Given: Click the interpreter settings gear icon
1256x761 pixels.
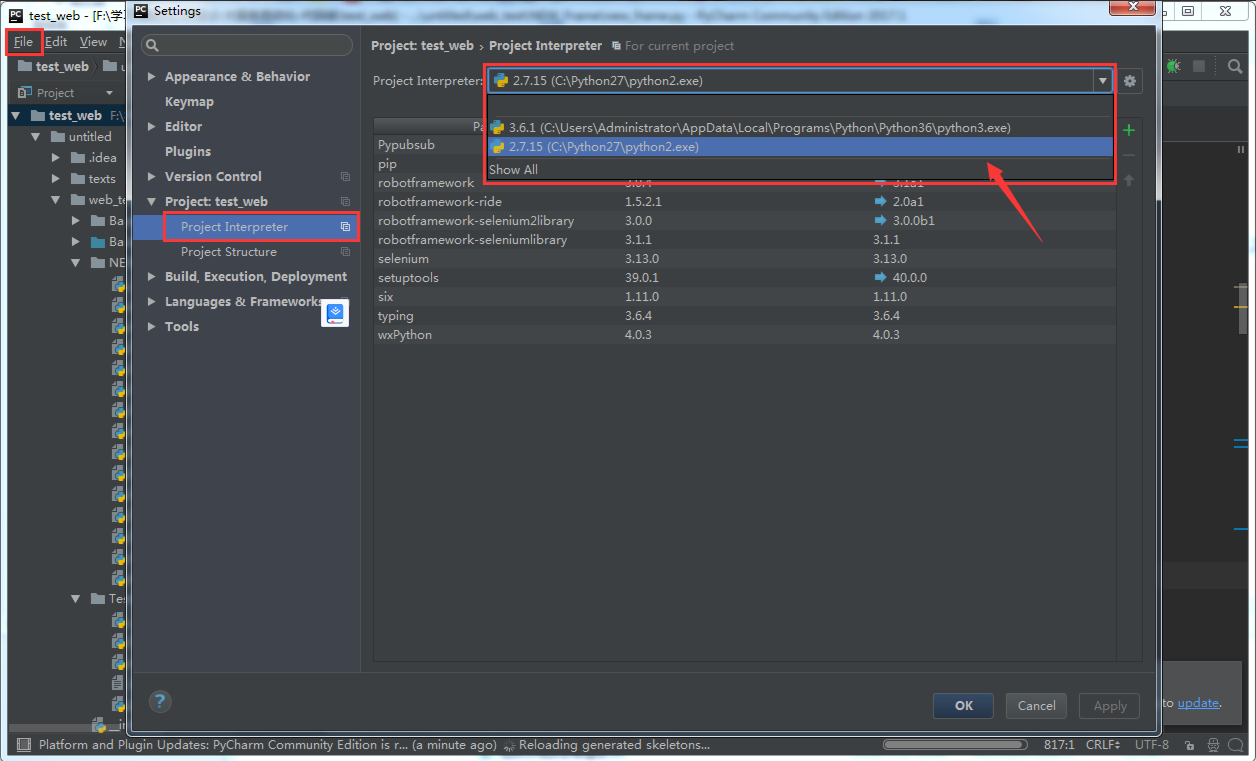Looking at the screenshot, I should click(x=1130, y=81).
